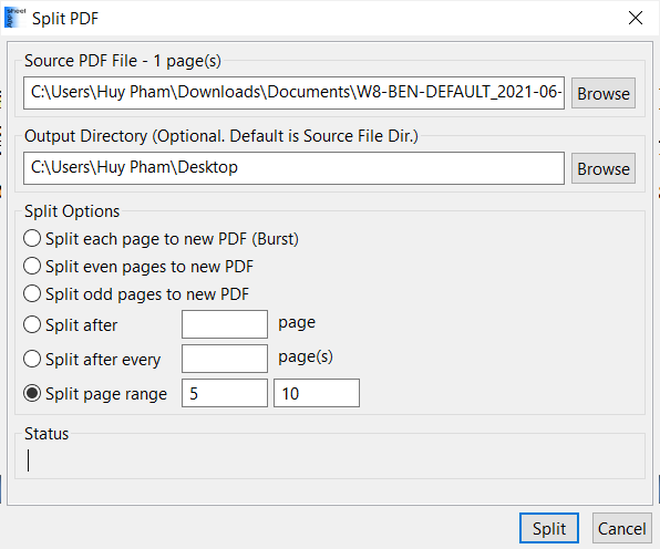Screen dimensions: 660x549
Task: Click the Output Directory (Optional...) label
Action: [x=221, y=136]
